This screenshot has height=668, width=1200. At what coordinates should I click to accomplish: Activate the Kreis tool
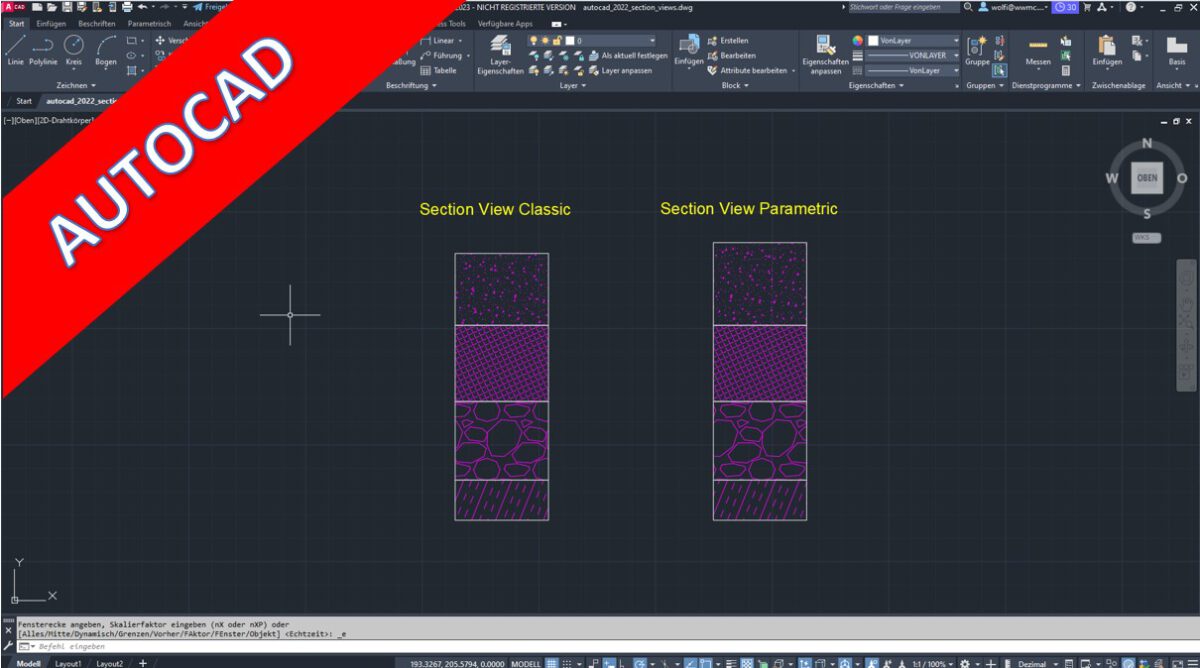click(72, 48)
